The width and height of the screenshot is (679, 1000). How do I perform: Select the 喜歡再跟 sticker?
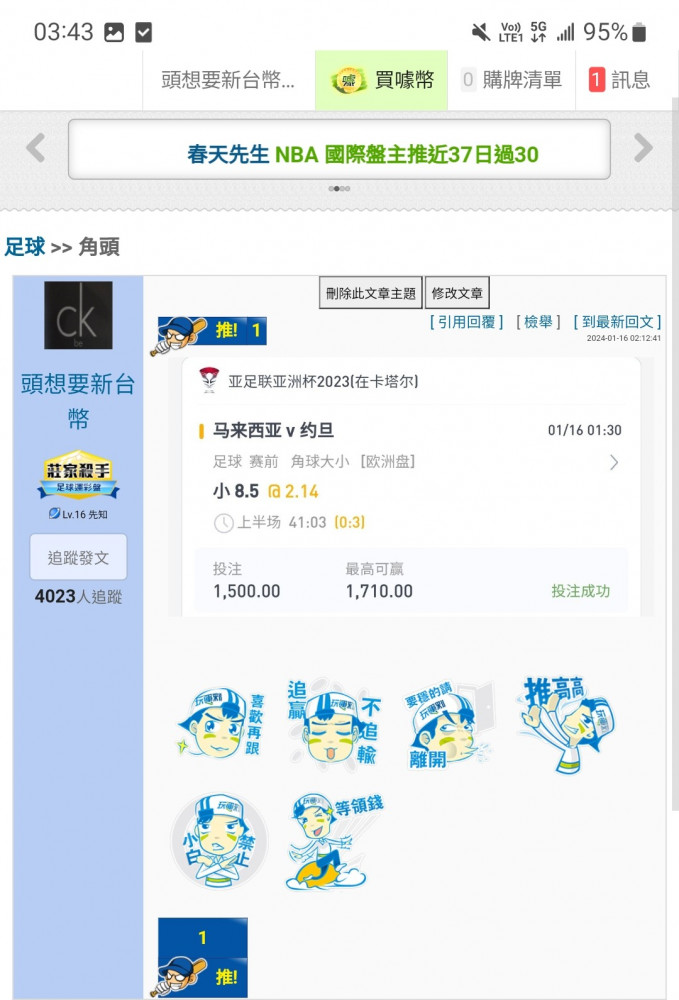[x=220, y=724]
